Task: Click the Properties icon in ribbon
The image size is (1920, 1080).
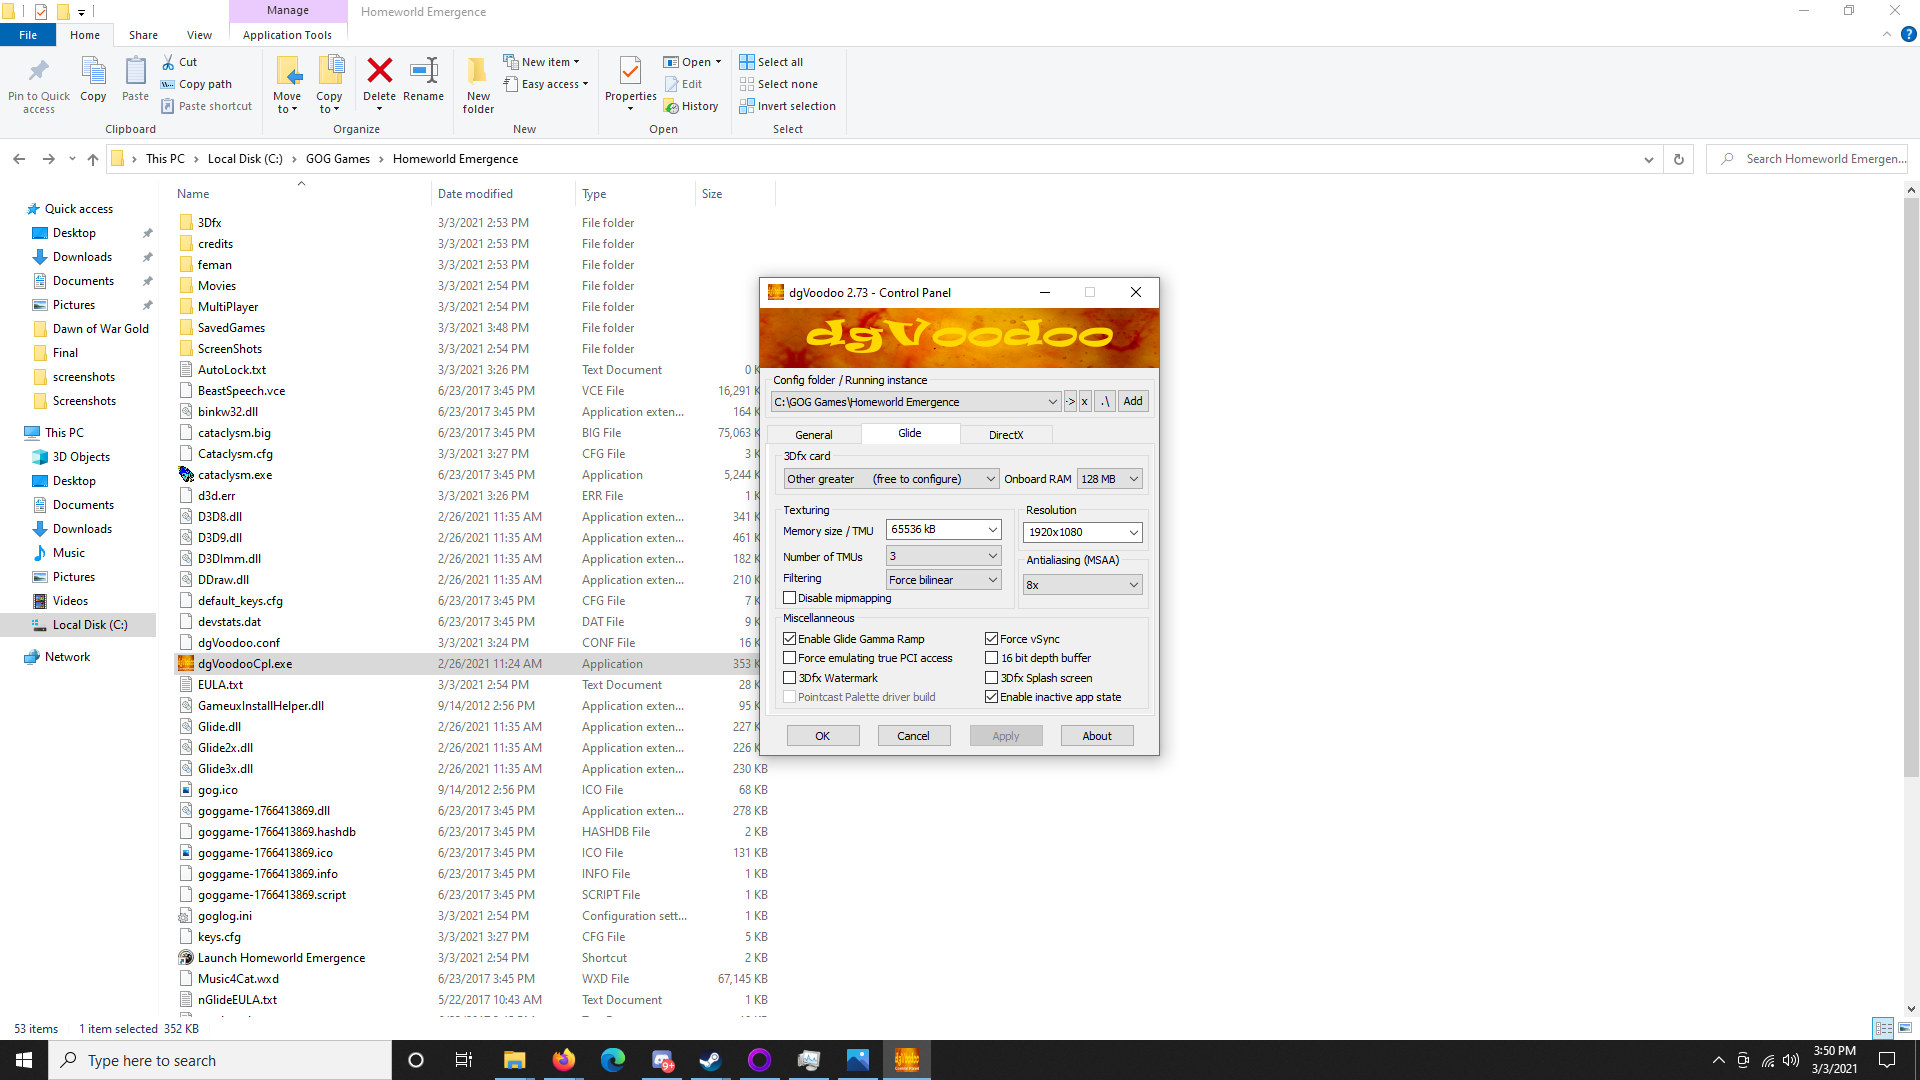Action: [x=630, y=71]
